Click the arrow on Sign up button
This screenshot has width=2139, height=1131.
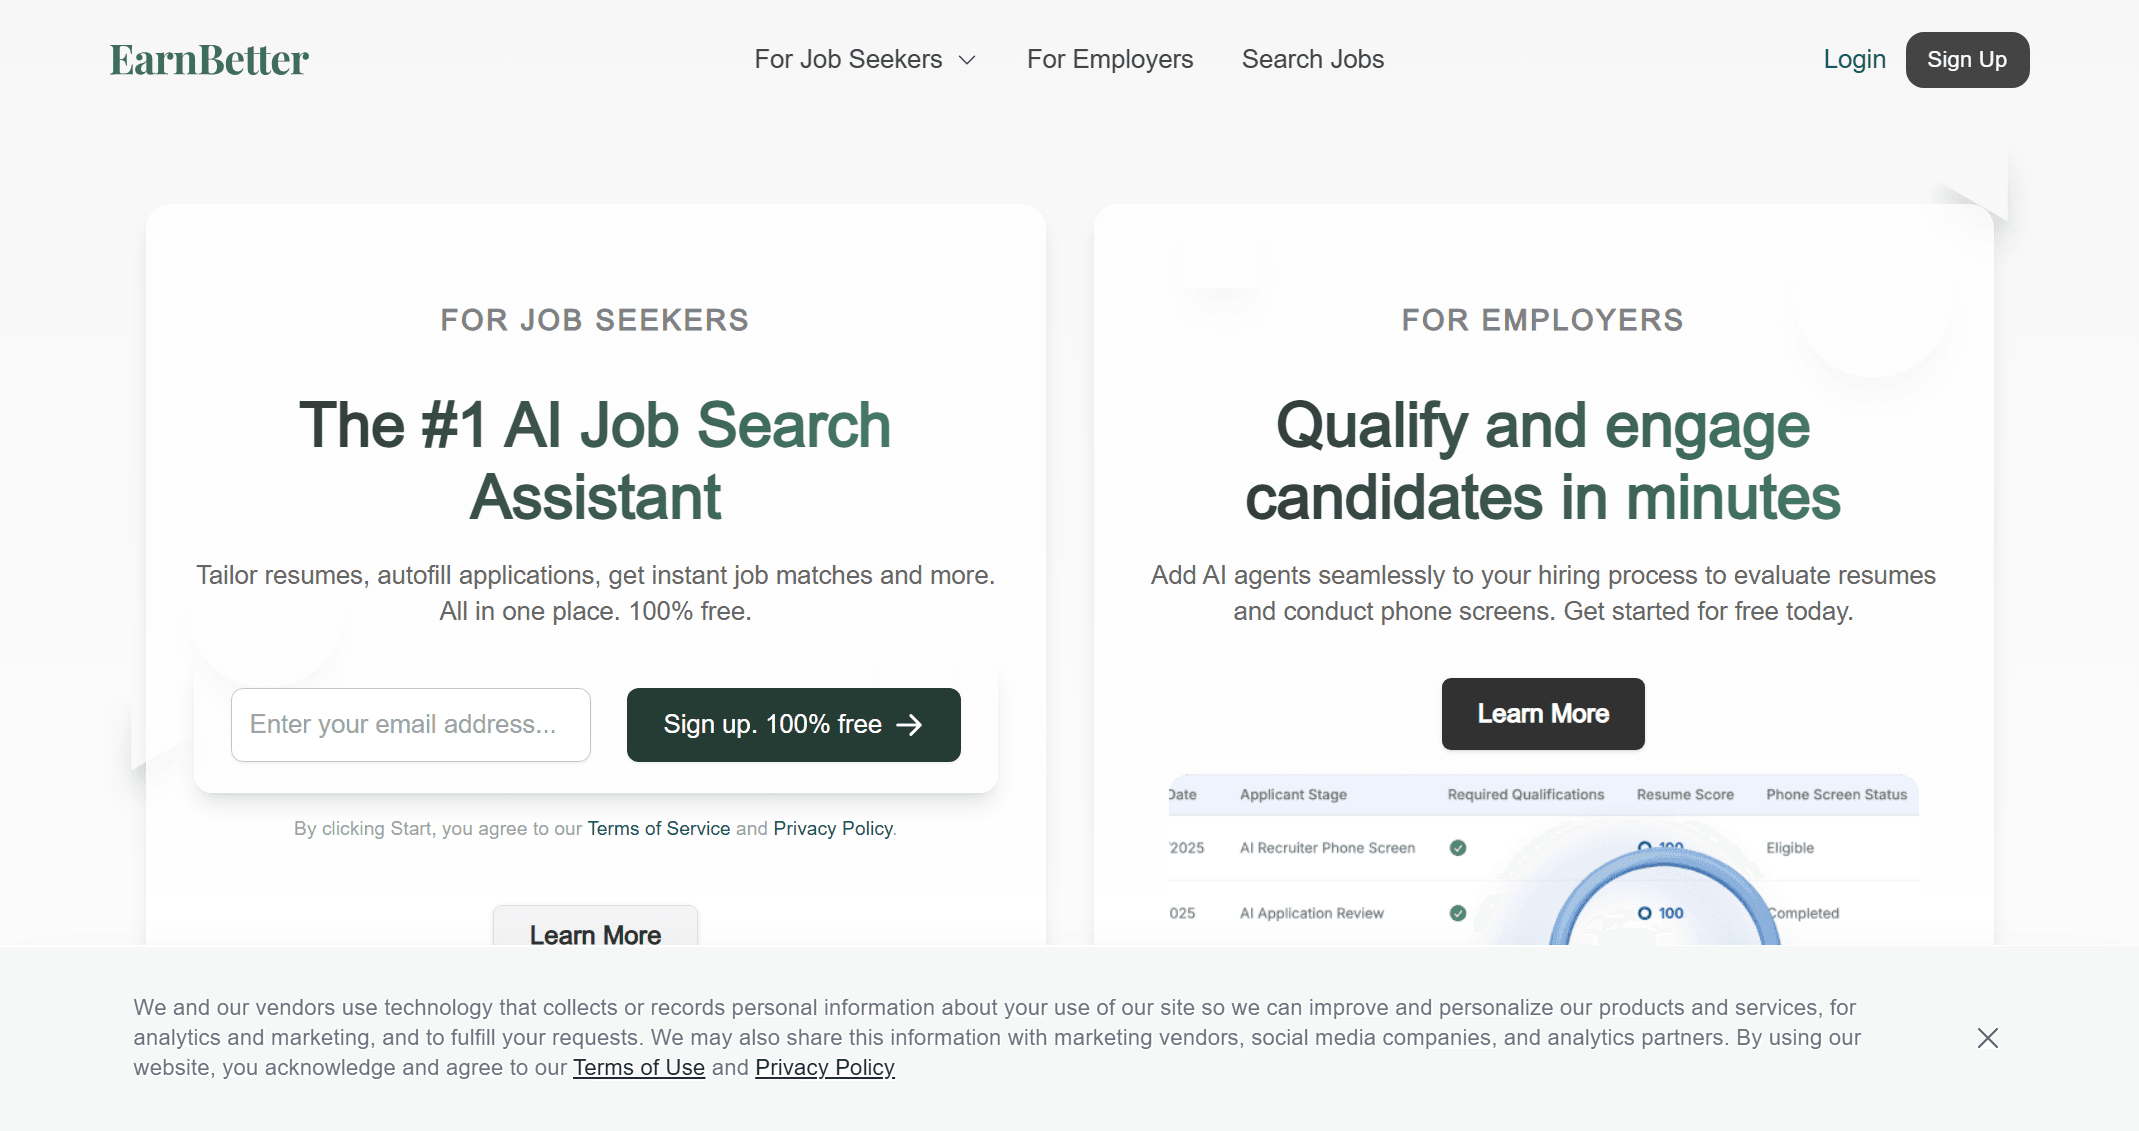click(909, 725)
